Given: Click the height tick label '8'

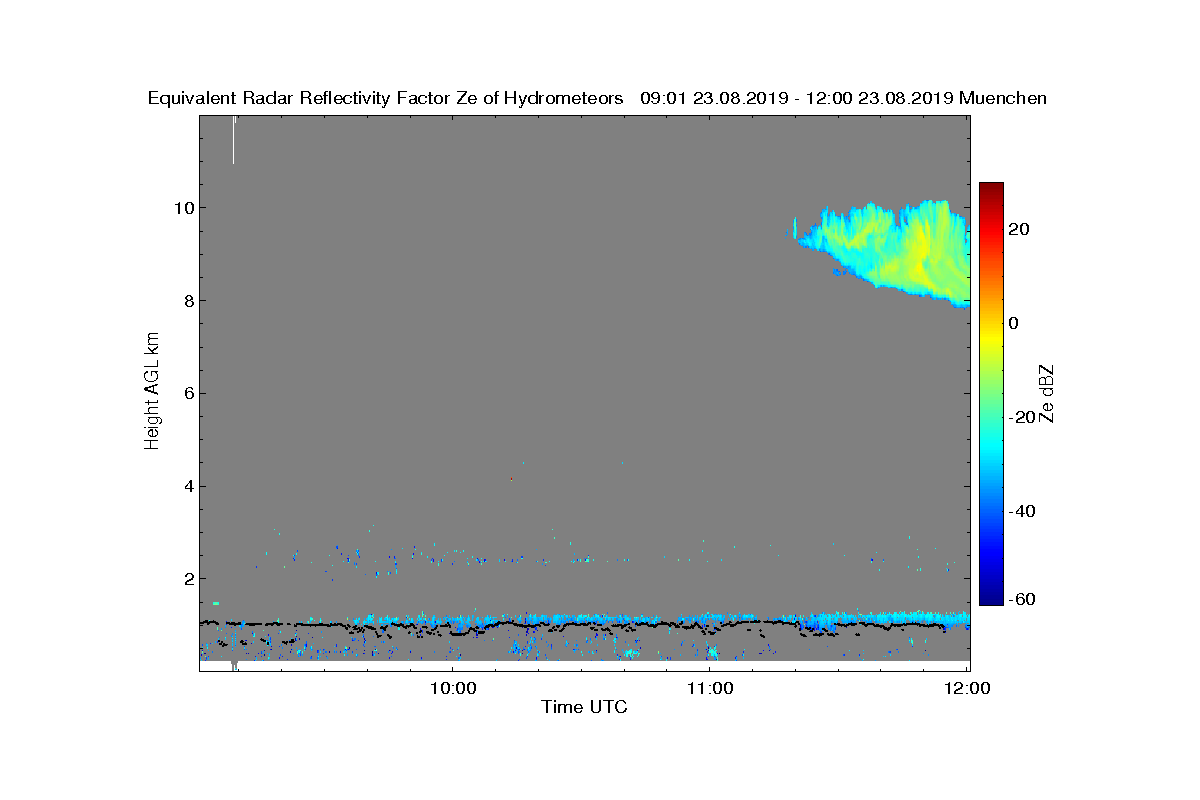Looking at the screenshot, I should pos(188,301).
